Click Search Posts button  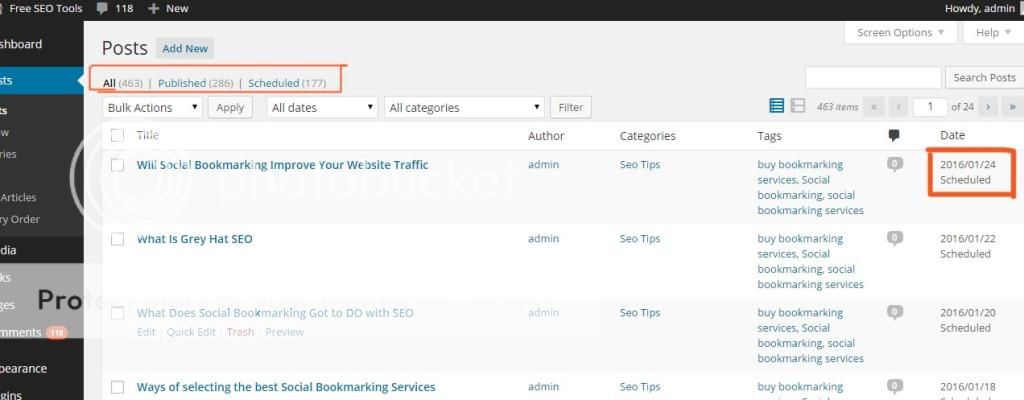984,77
